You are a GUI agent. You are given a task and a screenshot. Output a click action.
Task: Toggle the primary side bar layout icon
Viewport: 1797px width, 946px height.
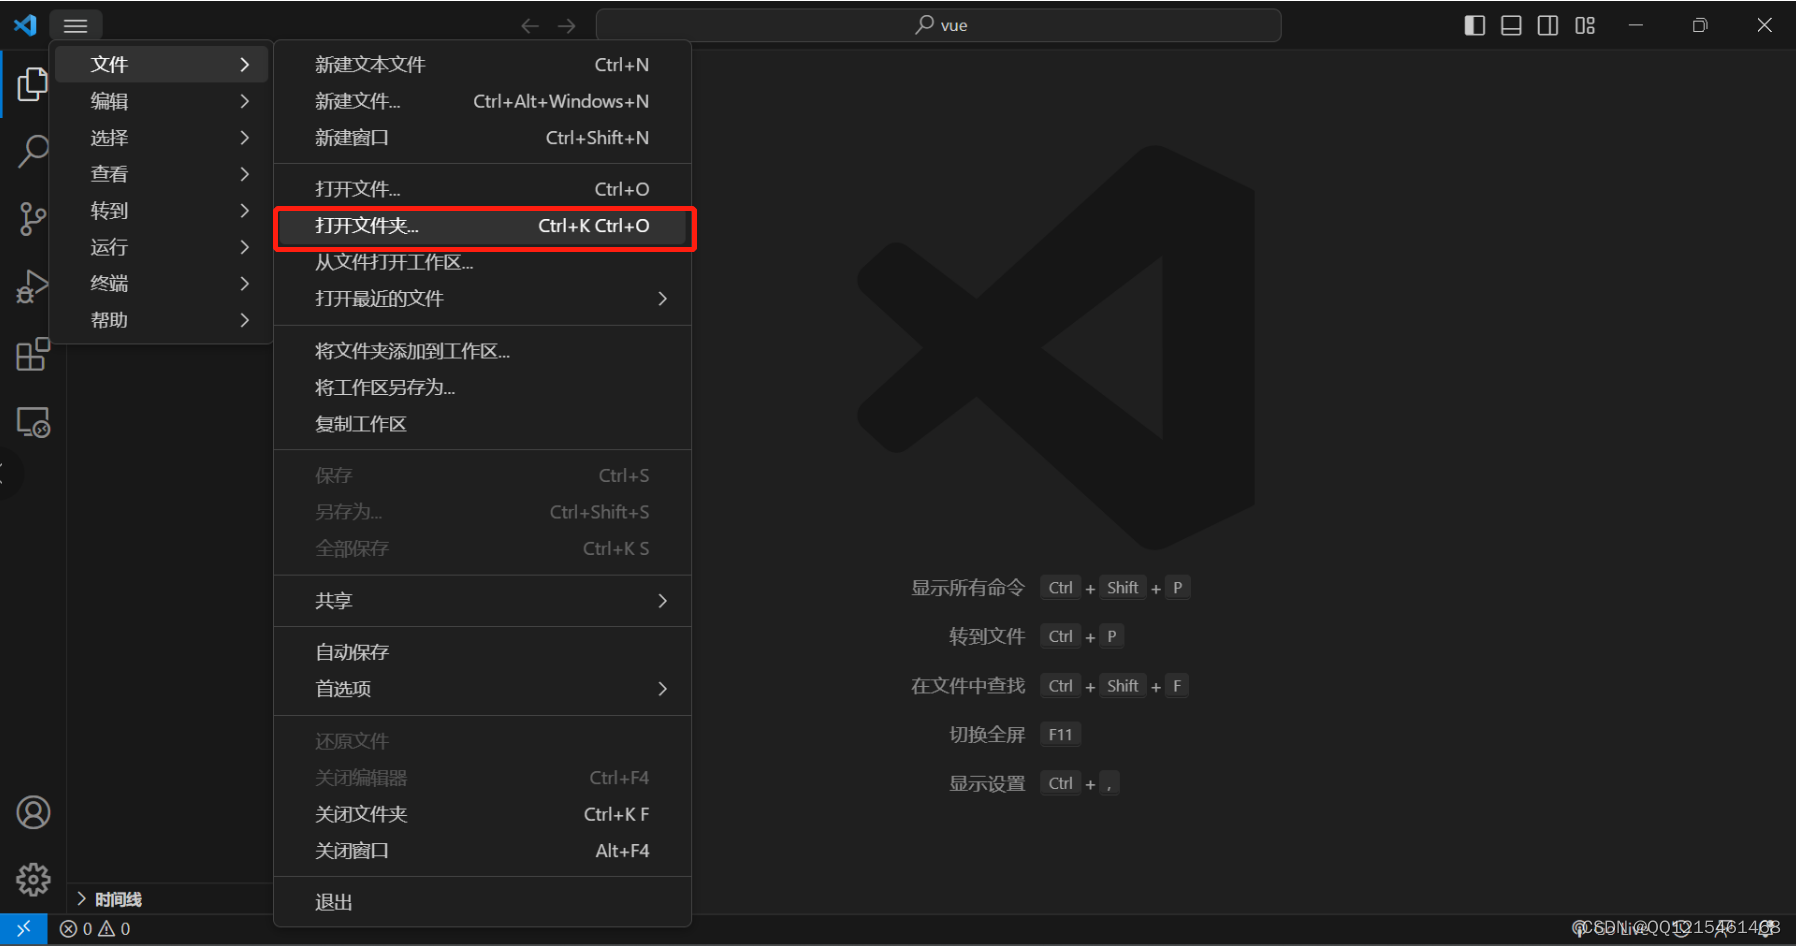coord(1474,25)
